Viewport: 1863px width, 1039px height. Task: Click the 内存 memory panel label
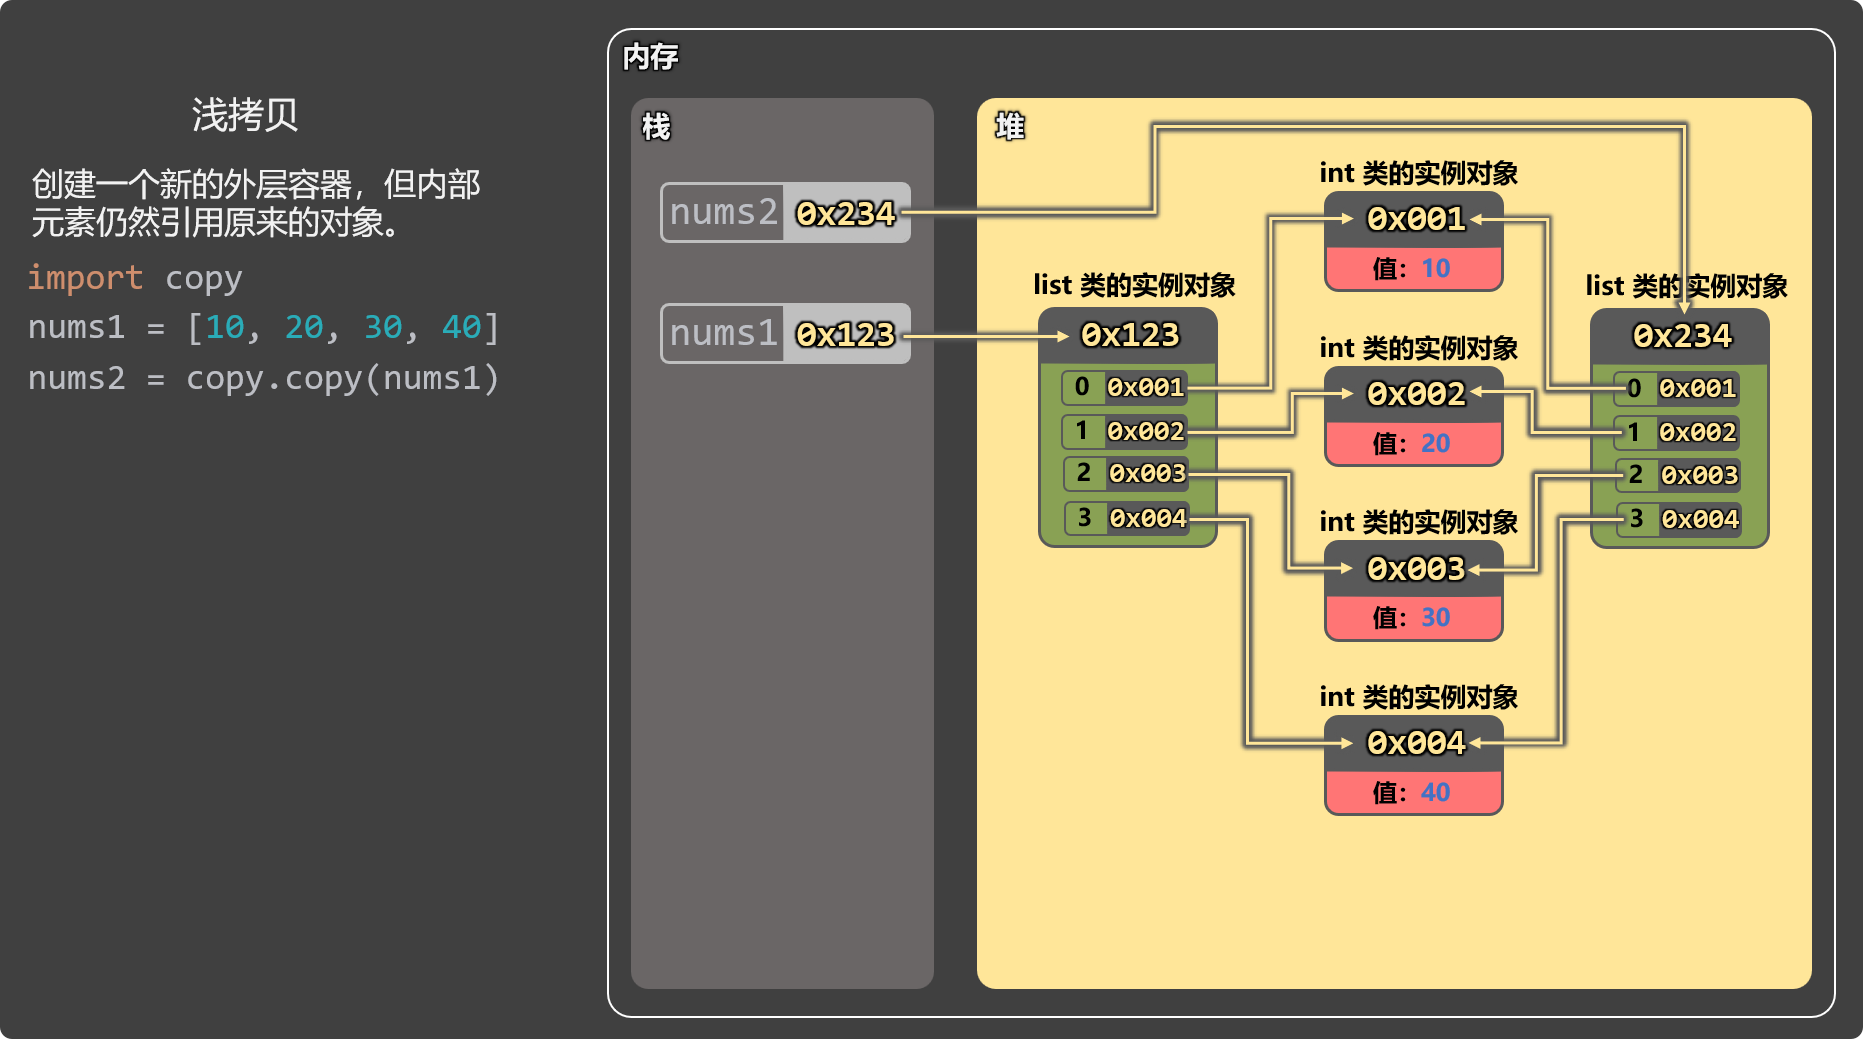tap(650, 57)
